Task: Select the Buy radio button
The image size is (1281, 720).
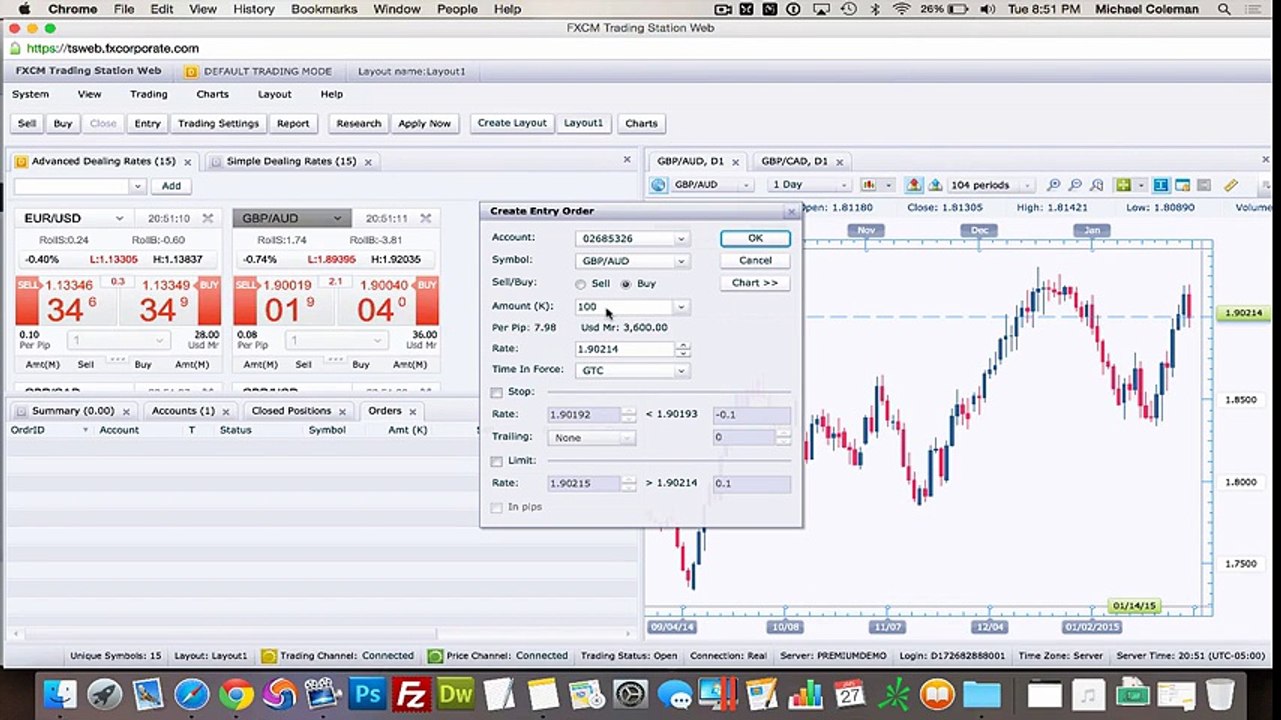Action: click(x=627, y=284)
